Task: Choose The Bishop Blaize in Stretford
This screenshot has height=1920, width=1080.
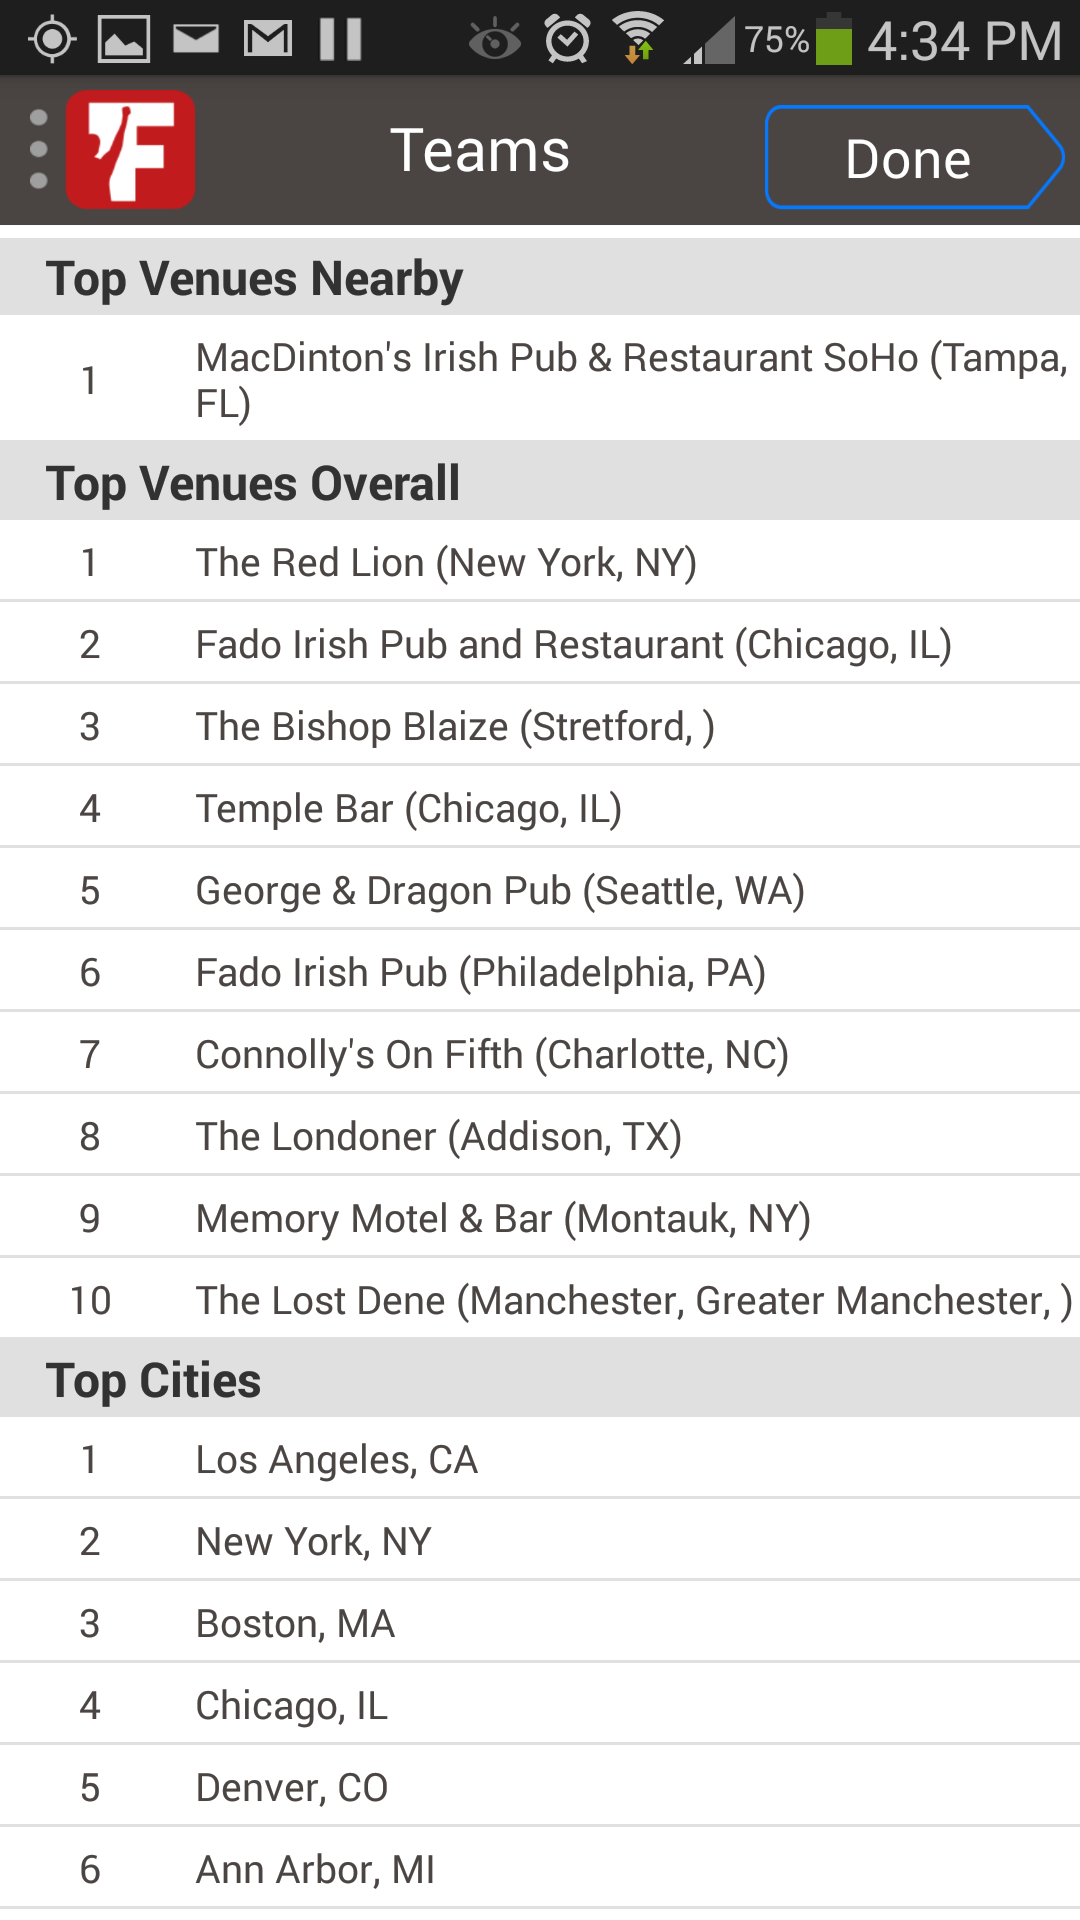Action: pos(455,727)
